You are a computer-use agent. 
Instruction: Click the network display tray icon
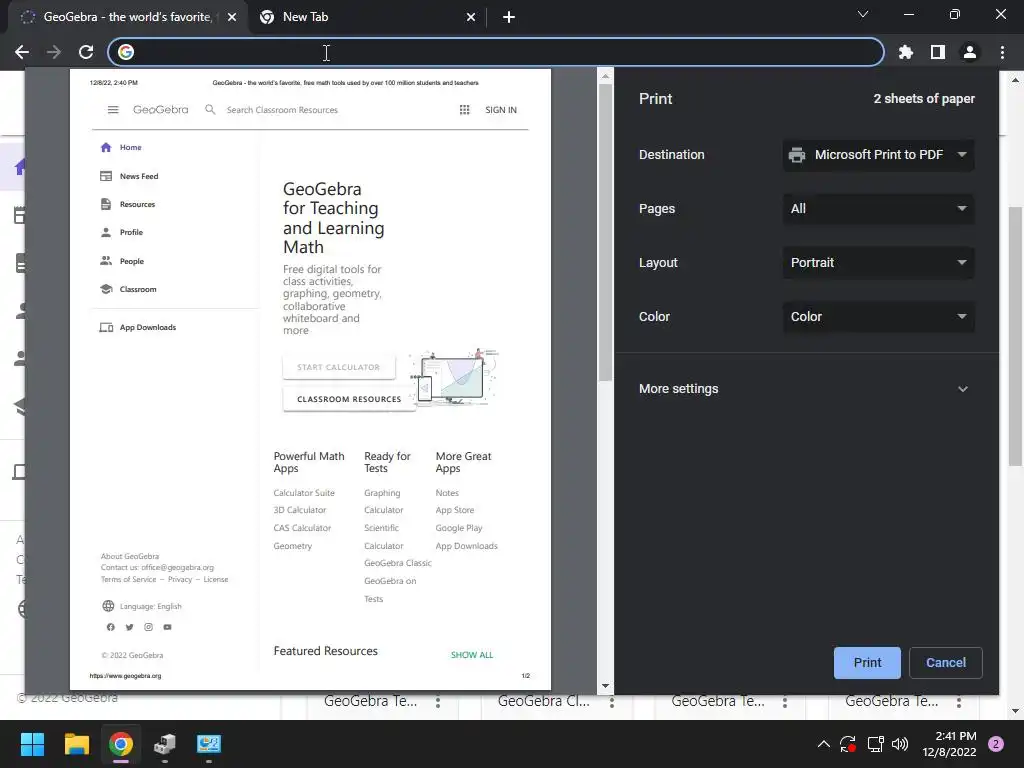pyautogui.click(x=875, y=744)
